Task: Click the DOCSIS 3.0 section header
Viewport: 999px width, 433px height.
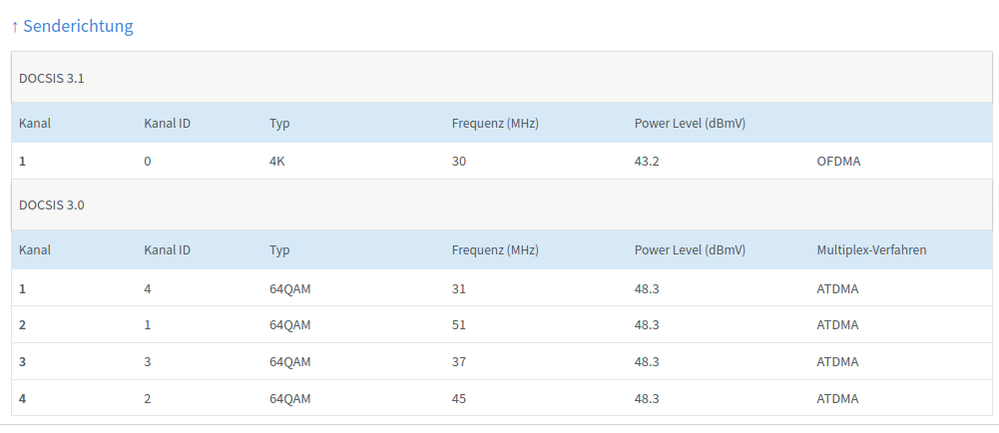Action: click(51, 204)
